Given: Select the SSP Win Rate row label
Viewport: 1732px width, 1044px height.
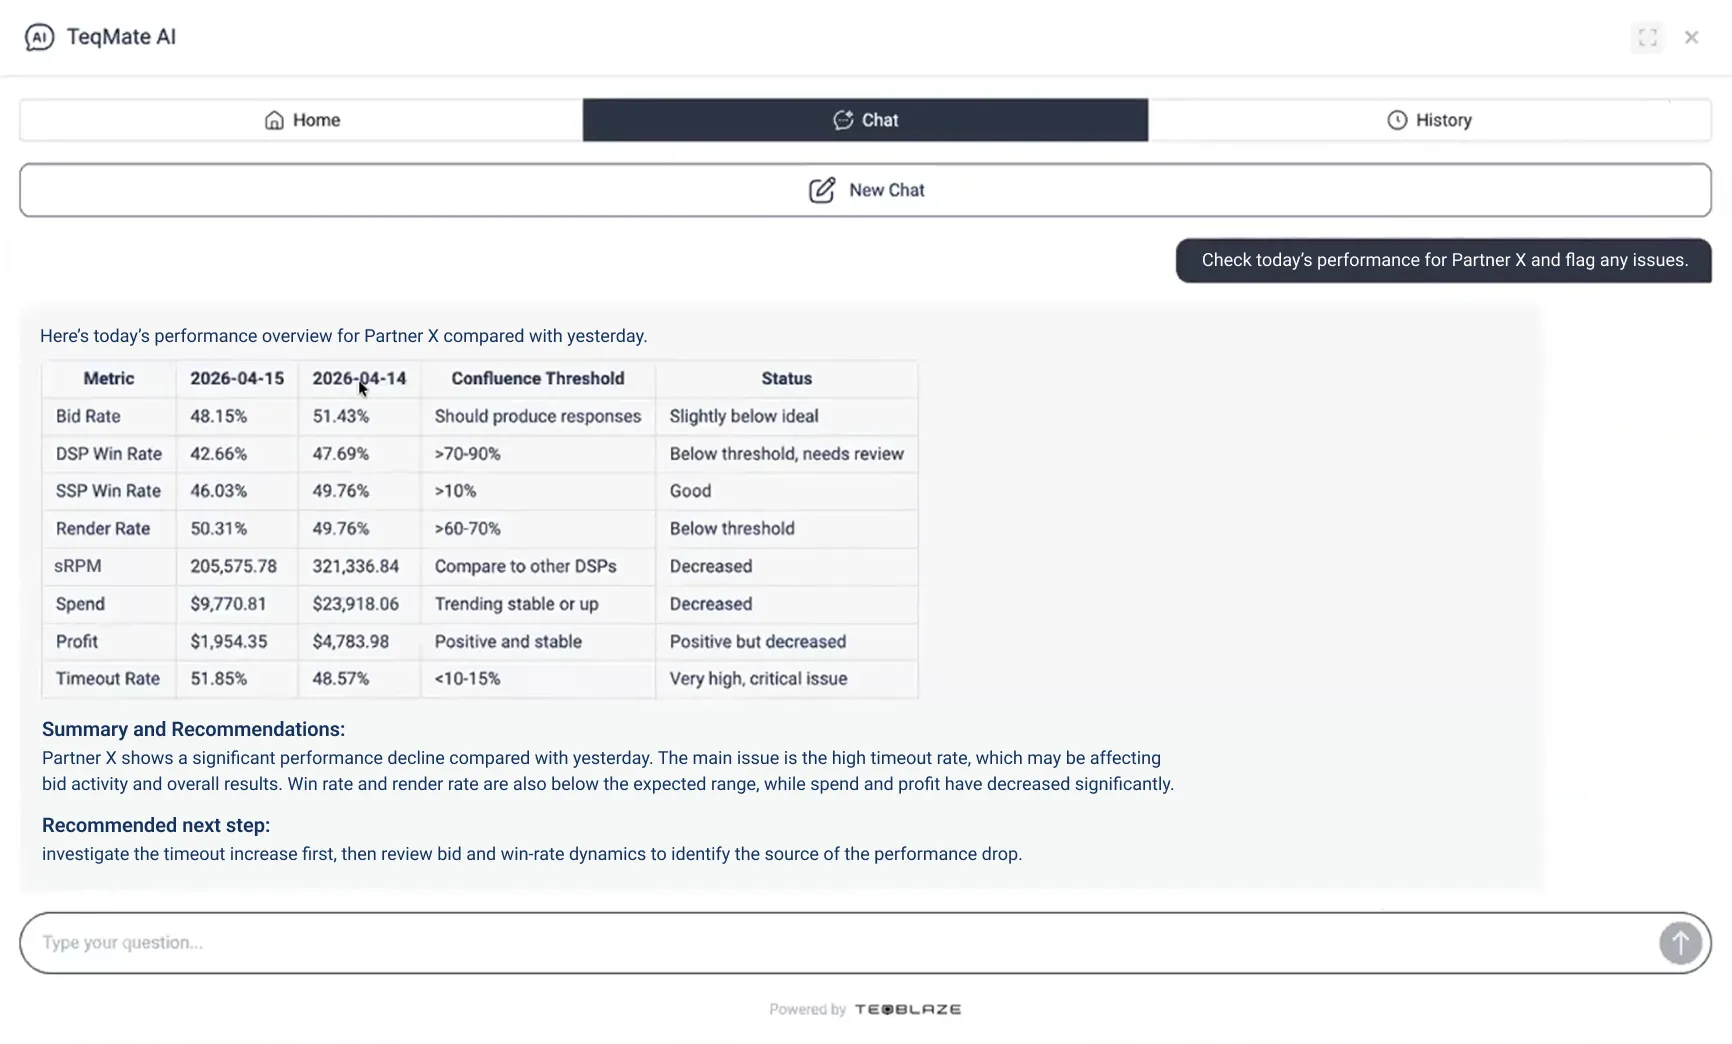Looking at the screenshot, I should (x=108, y=491).
